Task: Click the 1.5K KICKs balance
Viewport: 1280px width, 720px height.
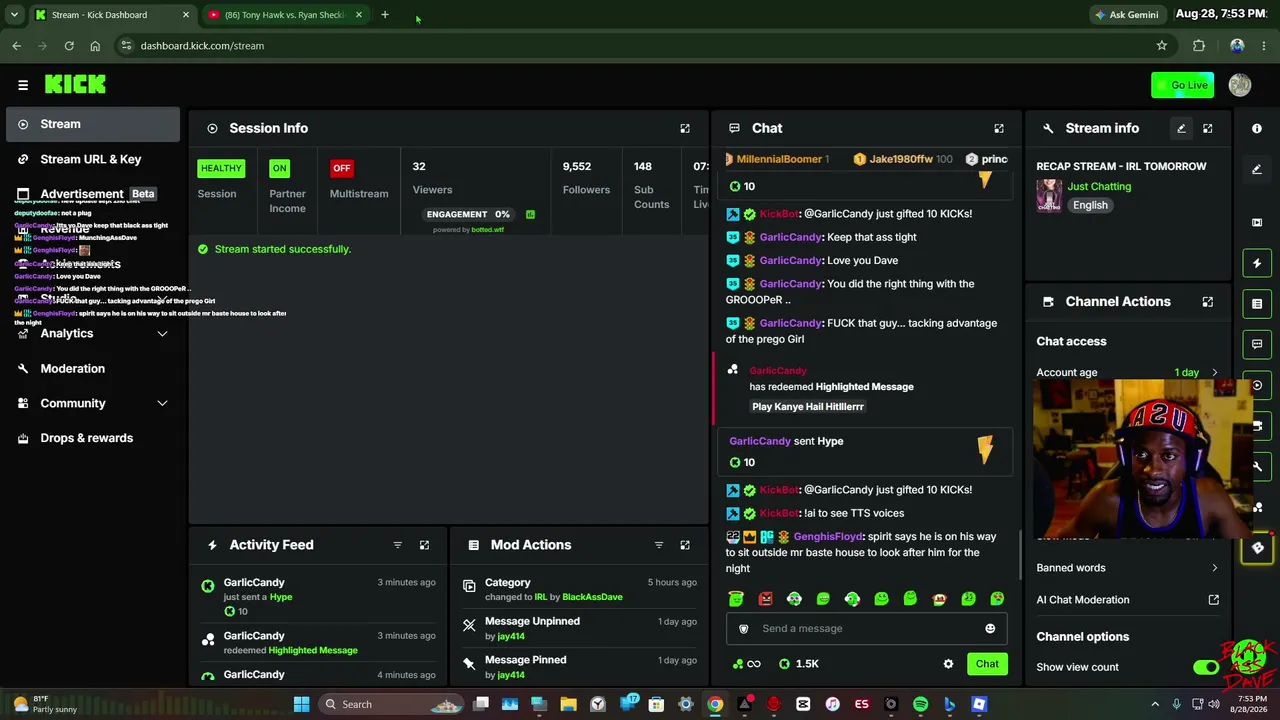Action: pyautogui.click(x=799, y=664)
